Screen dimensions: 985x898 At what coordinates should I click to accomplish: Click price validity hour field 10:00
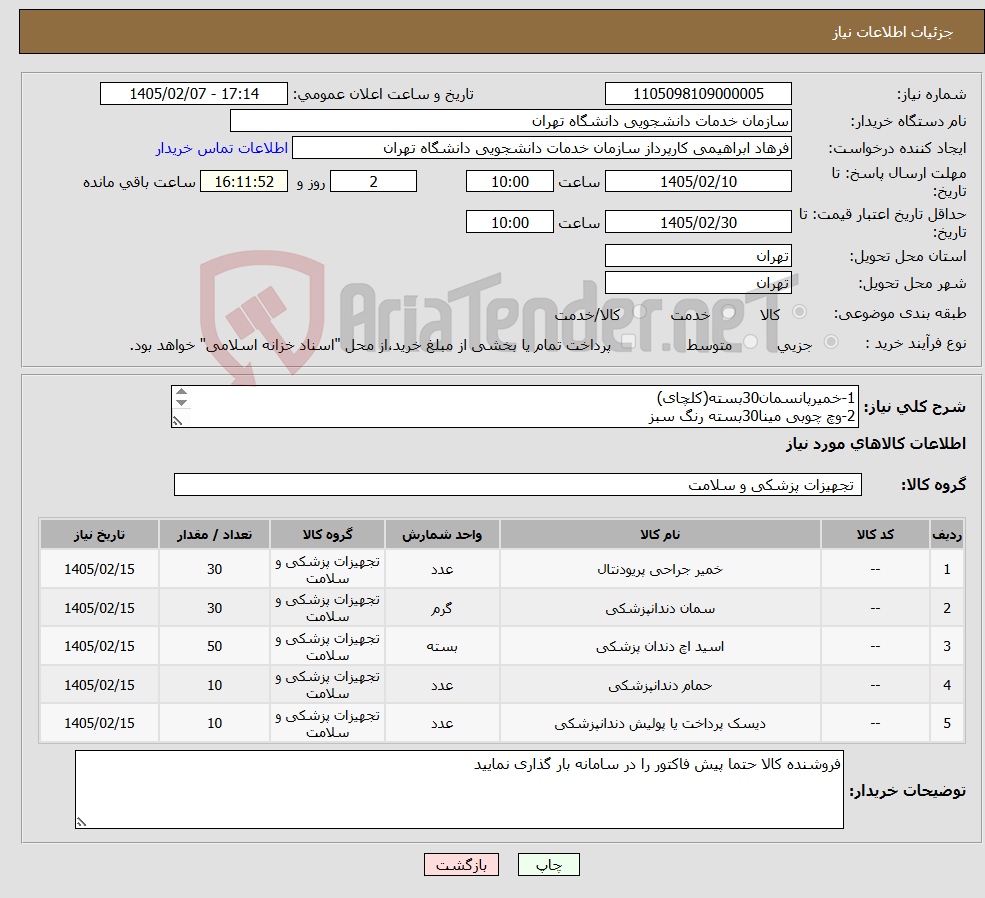[509, 222]
